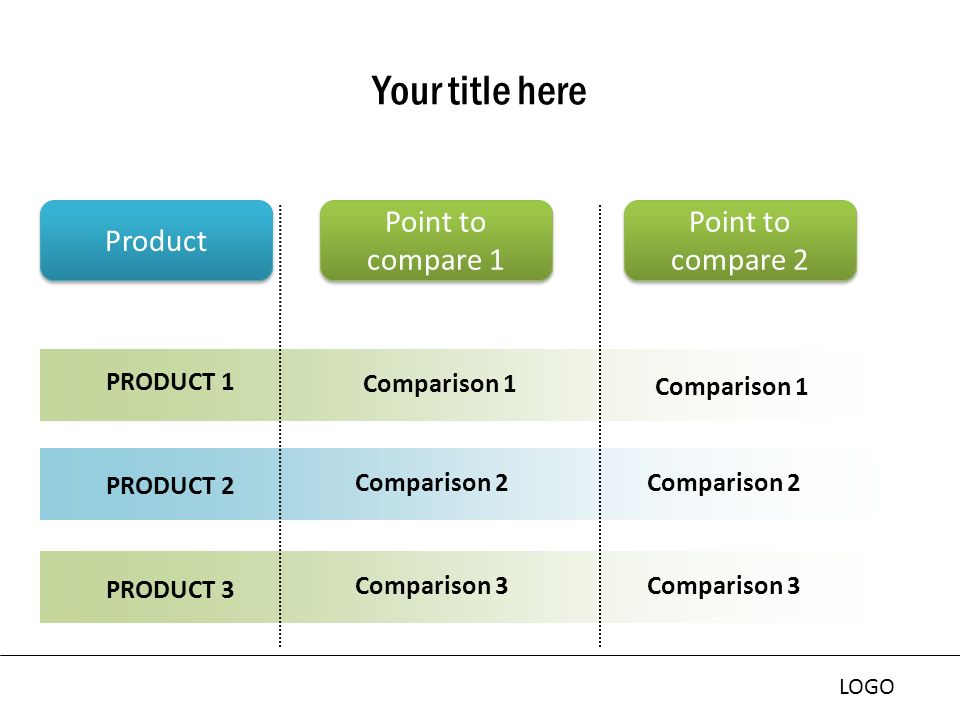This screenshot has width=960, height=720.
Task: Select Comparison 1 under Point to compare 1
Action: point(439,384)
